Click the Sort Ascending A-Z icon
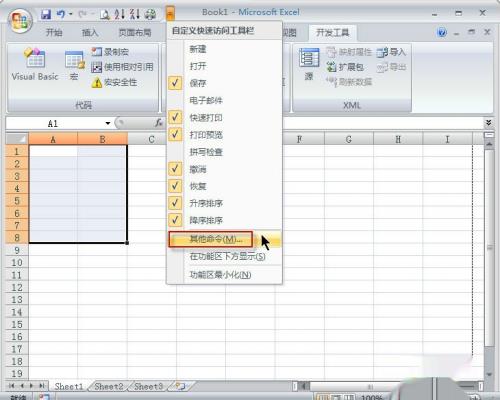Viewport: 500px width, 400px height. 120,14
